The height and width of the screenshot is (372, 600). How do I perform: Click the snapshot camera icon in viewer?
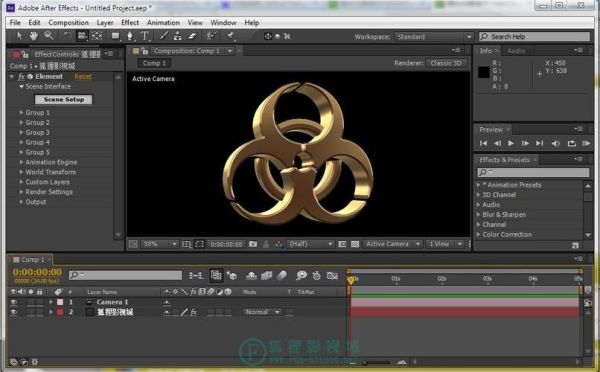click(253, 244)
